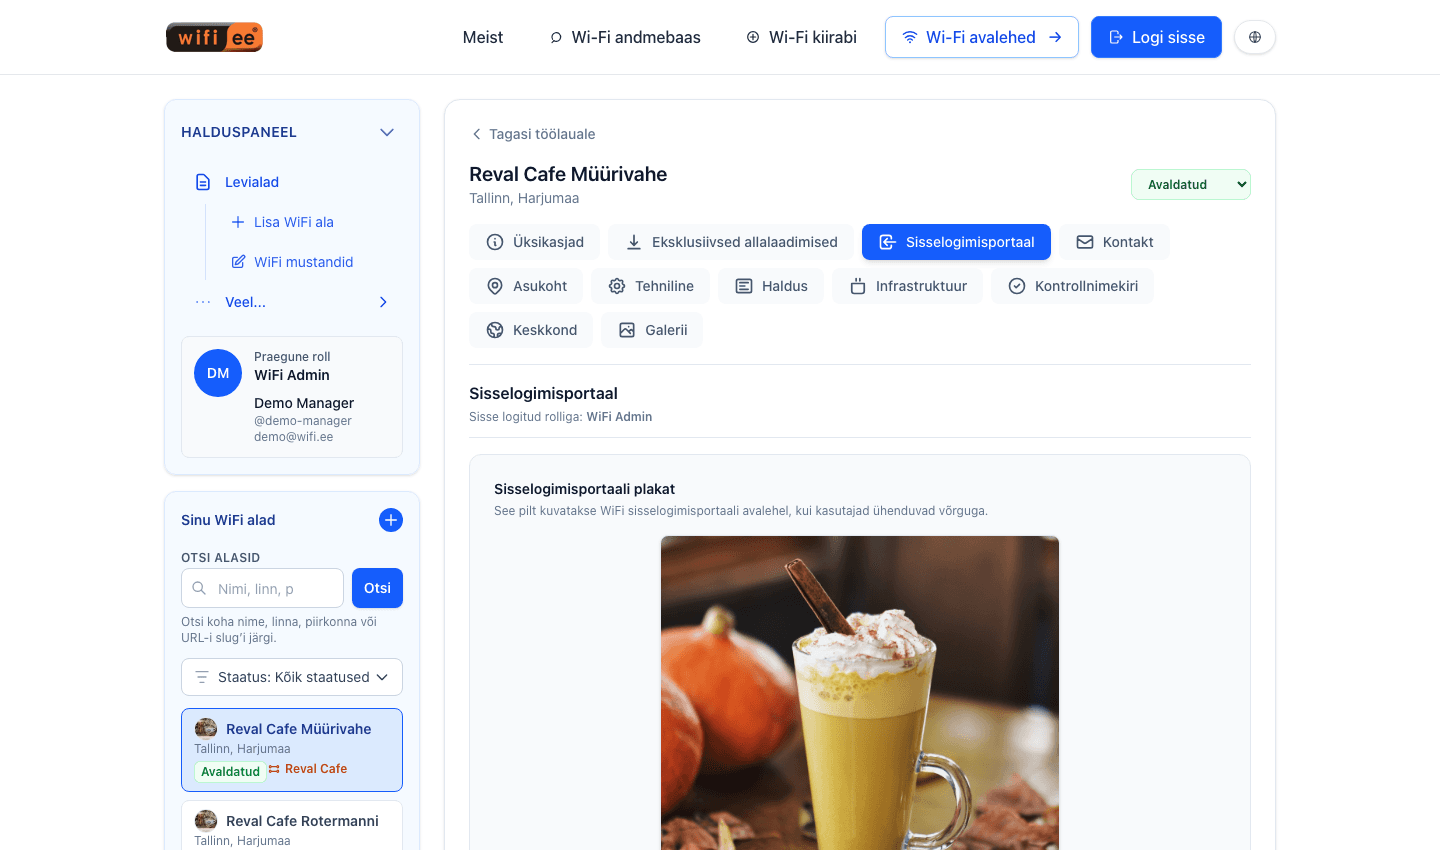
Task: Click the Reval Cafe Müürivahe avatar thumbnail
Action: click(x=206, y=728)
